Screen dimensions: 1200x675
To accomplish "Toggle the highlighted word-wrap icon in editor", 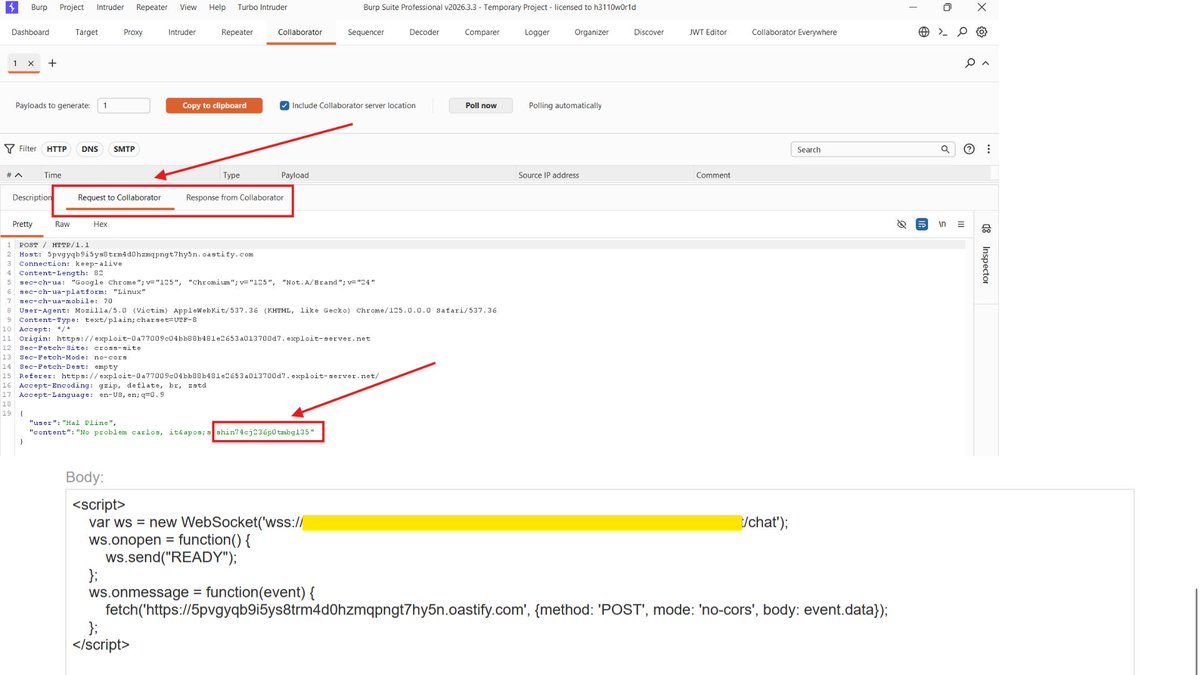I will (922, 224).
